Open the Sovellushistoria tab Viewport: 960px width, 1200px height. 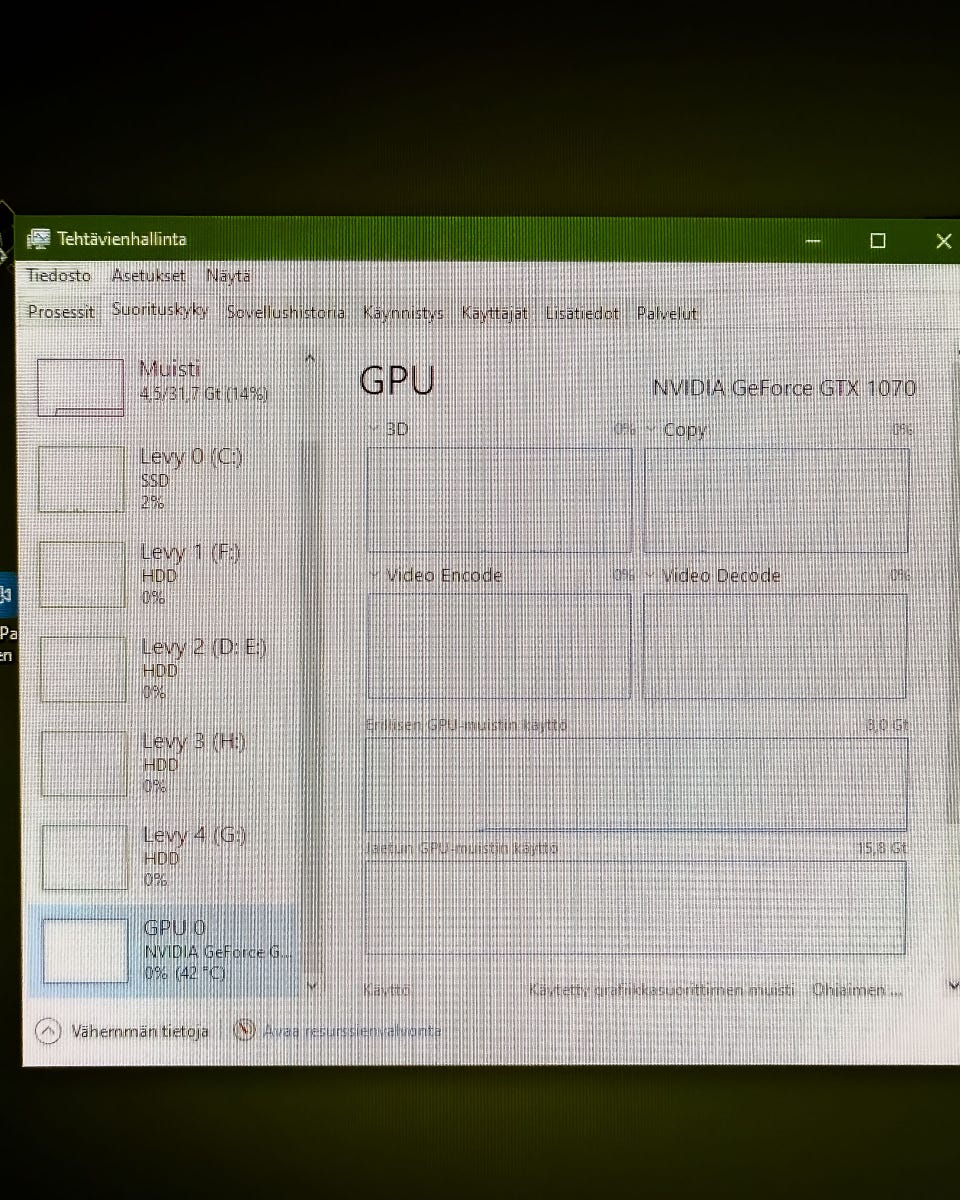click(x=285, y=312)
